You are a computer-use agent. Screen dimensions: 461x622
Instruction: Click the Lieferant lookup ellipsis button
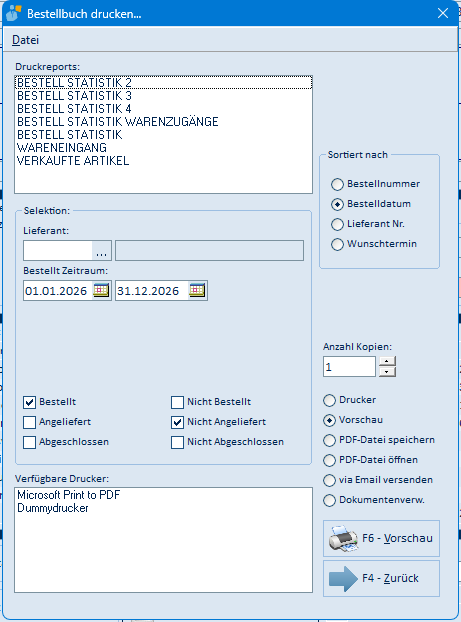[102, 251]
